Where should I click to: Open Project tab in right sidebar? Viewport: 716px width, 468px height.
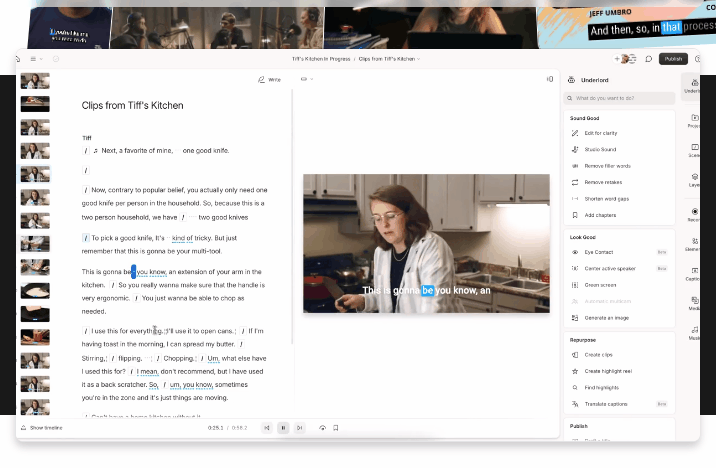pyautogui.click(x=695, y=121)
